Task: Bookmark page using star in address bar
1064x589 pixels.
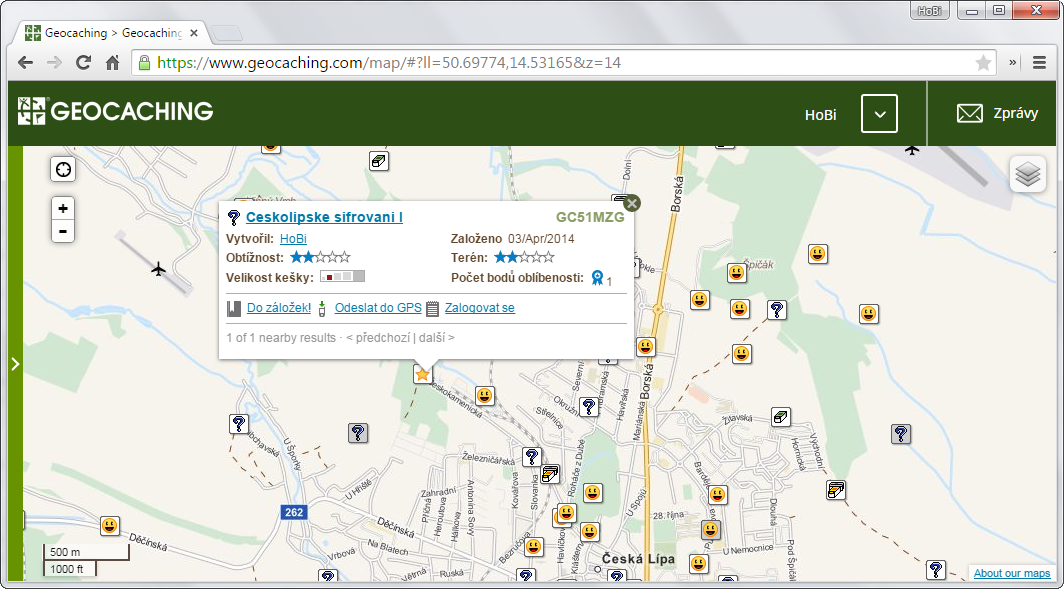Action: (x=983, y=63)
